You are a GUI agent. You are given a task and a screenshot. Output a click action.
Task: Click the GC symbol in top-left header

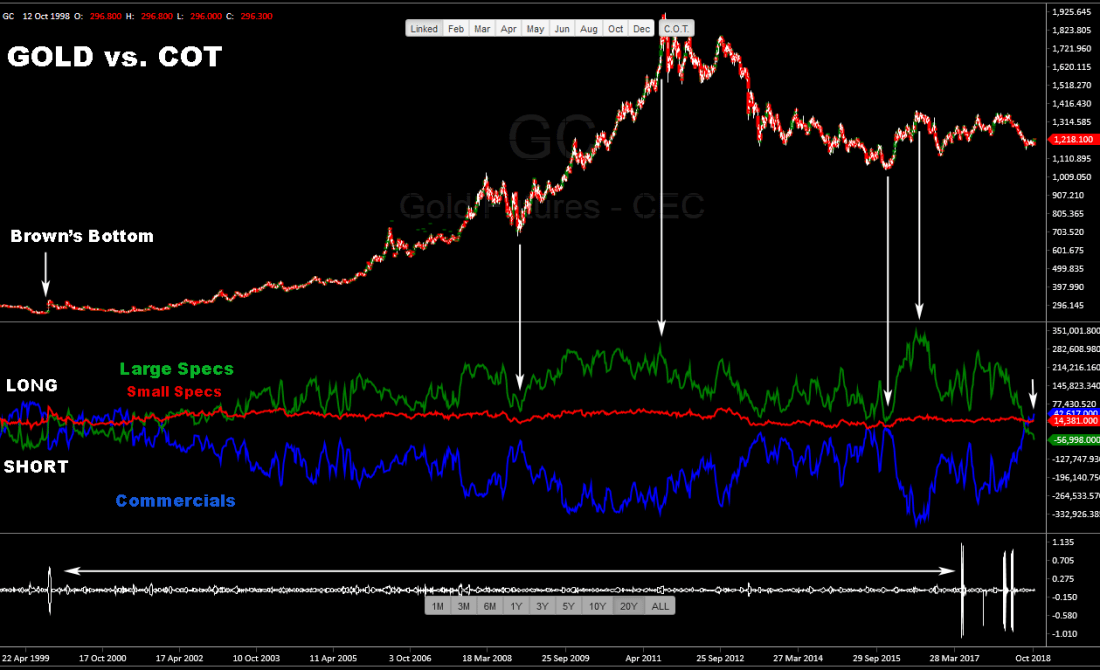click(8, 16)
